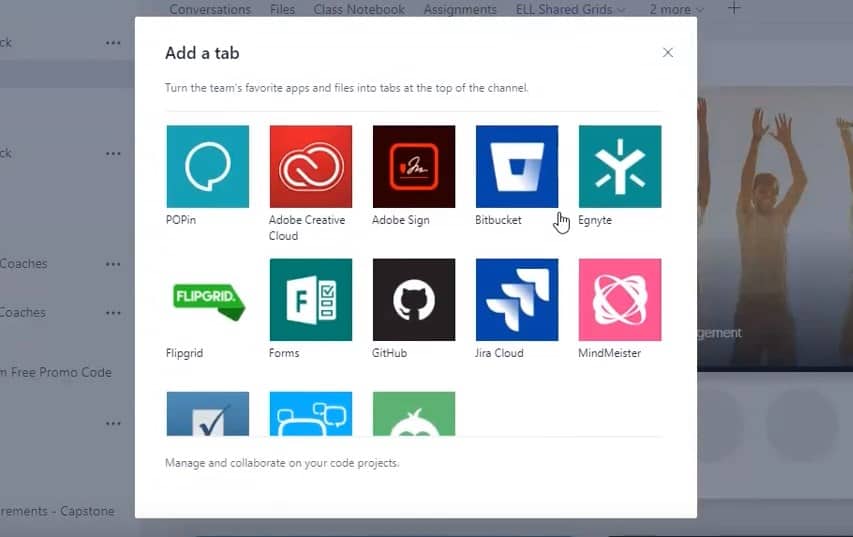The image size is (853, 537).
Task: Open the Conversations tab behind the dialog
Action: (210, 9)
